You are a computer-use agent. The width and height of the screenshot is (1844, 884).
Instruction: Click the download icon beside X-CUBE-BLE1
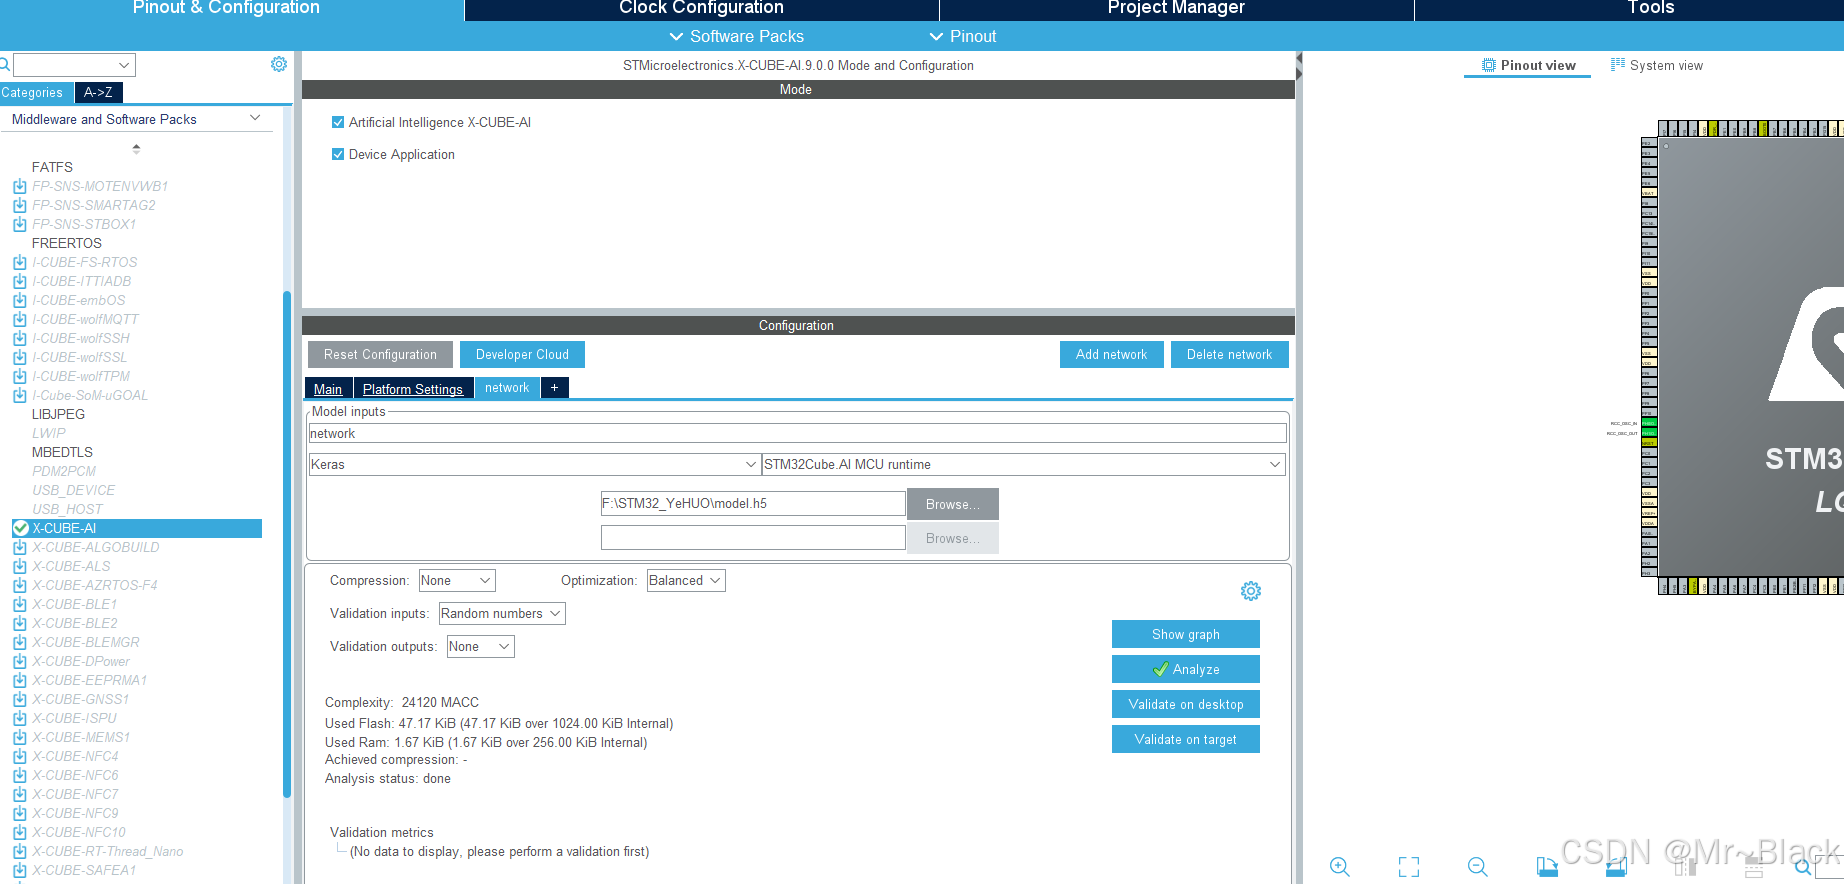coord(20,604)
